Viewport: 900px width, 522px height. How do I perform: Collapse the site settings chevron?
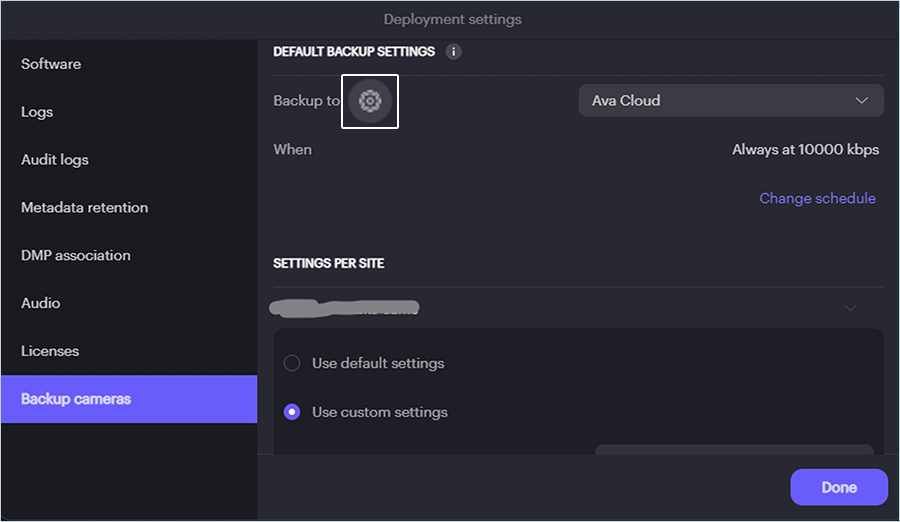[x=850, y=308]
